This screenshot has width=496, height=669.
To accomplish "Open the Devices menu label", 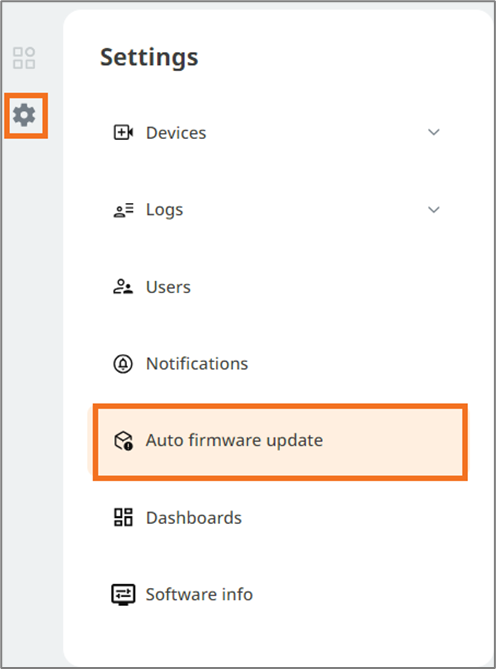I will tap(176, 133).
